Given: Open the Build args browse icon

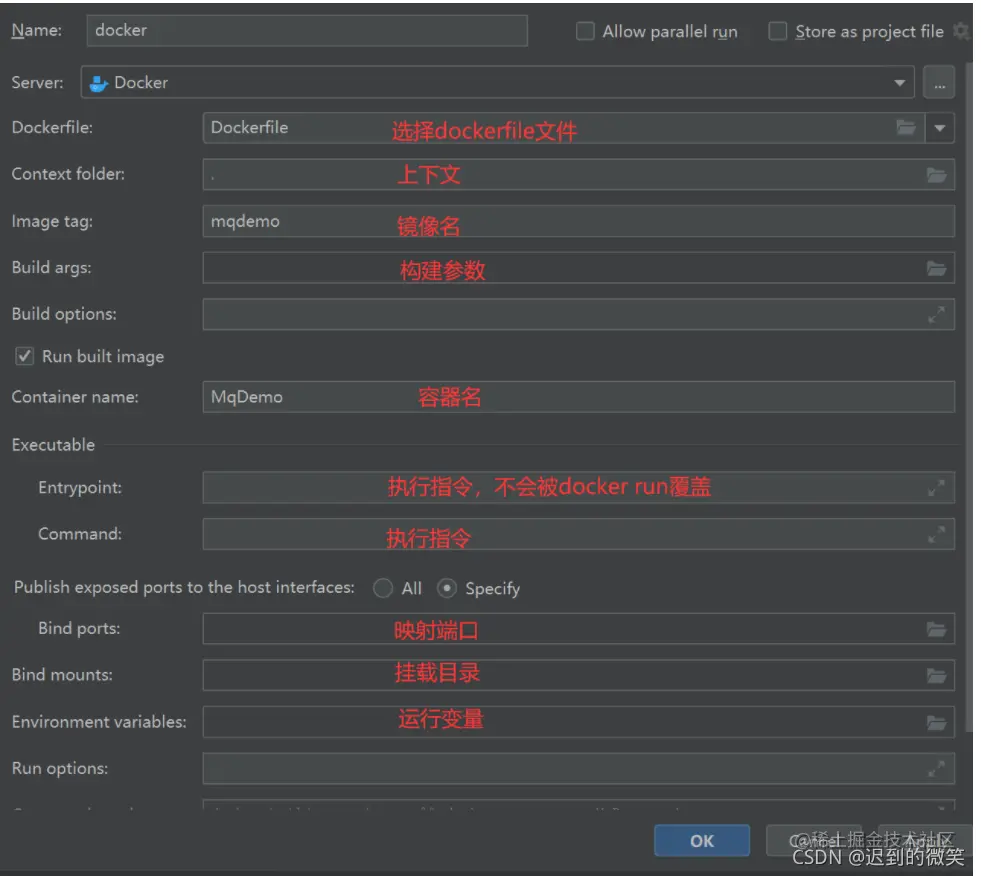Looking at the screenshot, I should [x=936, y=268].
